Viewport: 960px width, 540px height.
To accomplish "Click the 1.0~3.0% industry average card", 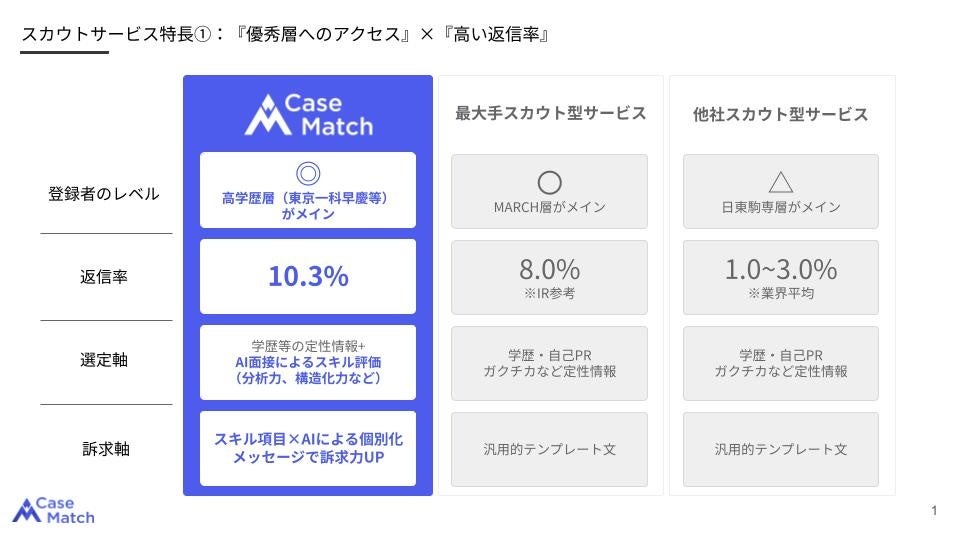I will click(781, 277).
